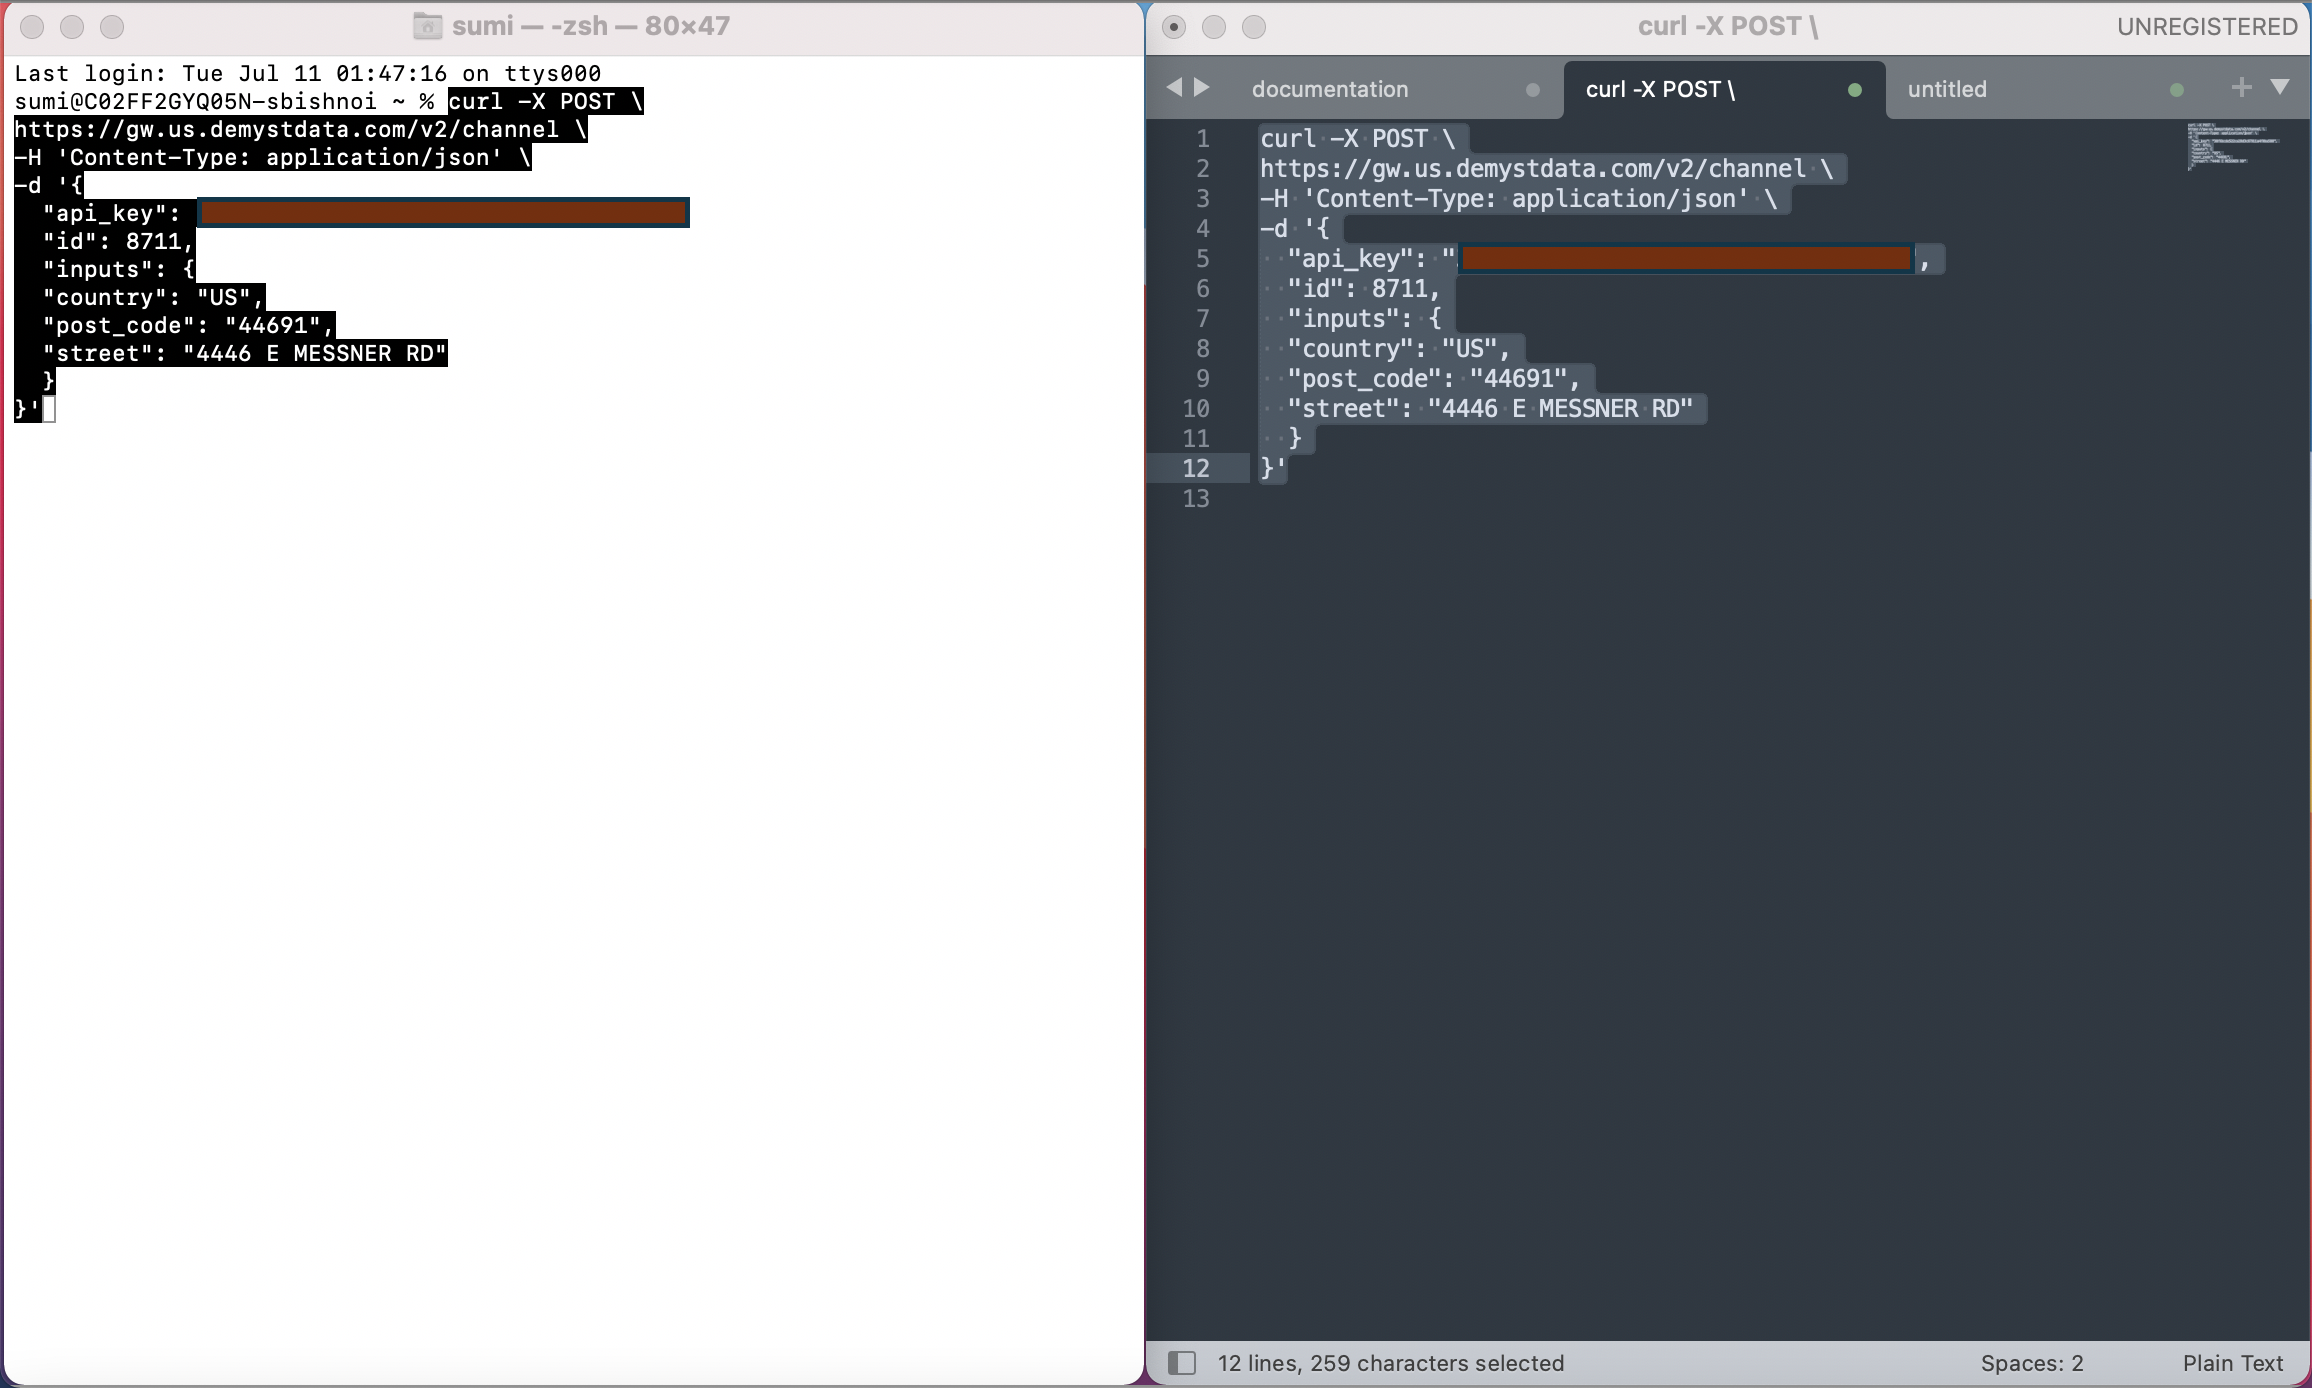Switch to the documentation tab

click(1330, 90)
